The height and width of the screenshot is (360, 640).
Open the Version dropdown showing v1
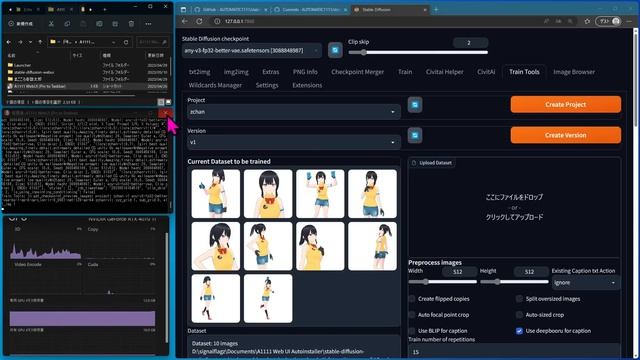coord(293,142)
